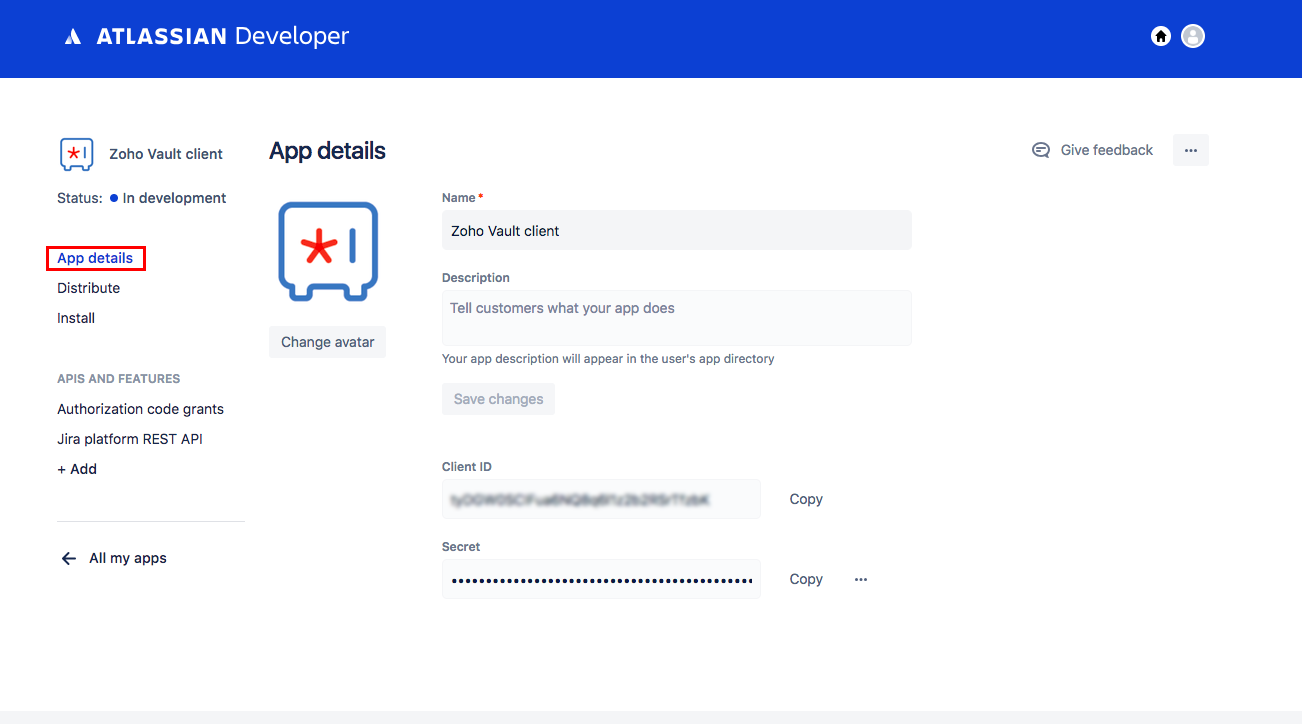
Task: Copy the Client ID
Action: (x=806, y=499)
